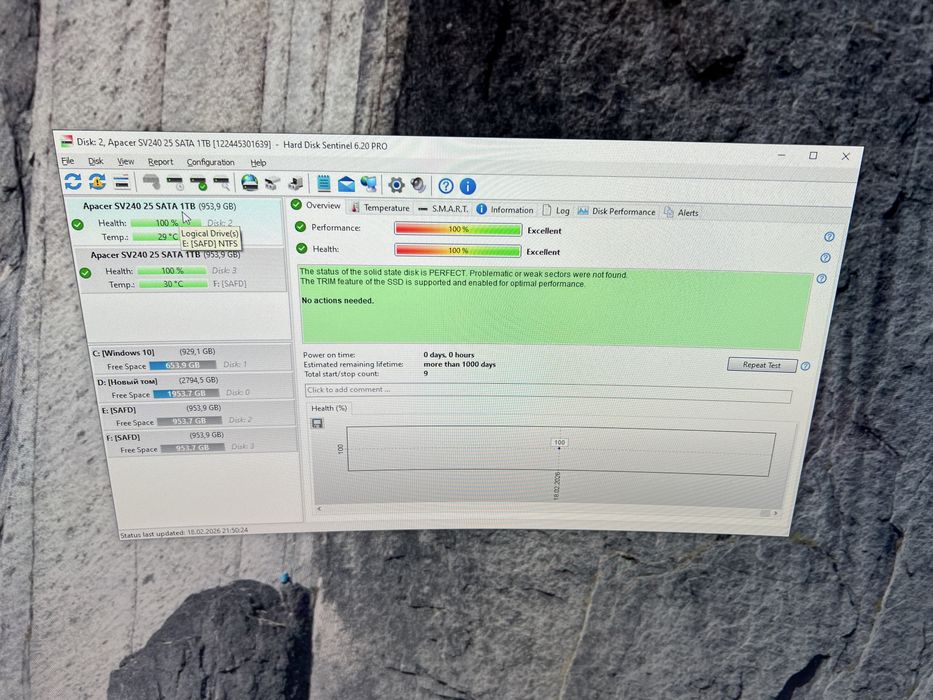Image resolution: width=933 pixels, height=700 pixels.
Task: Switch to the Temperature tab
Action: click(380, 208)
